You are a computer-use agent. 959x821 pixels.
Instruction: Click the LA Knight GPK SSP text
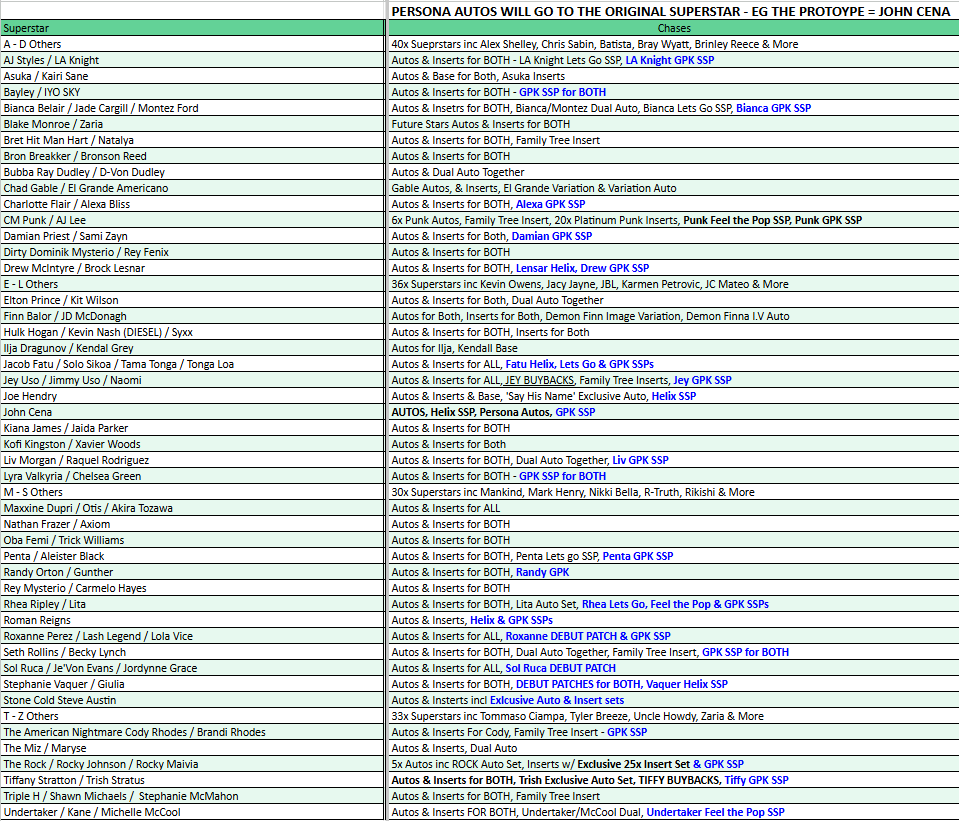pyautogui.click(x=669, y=60)
